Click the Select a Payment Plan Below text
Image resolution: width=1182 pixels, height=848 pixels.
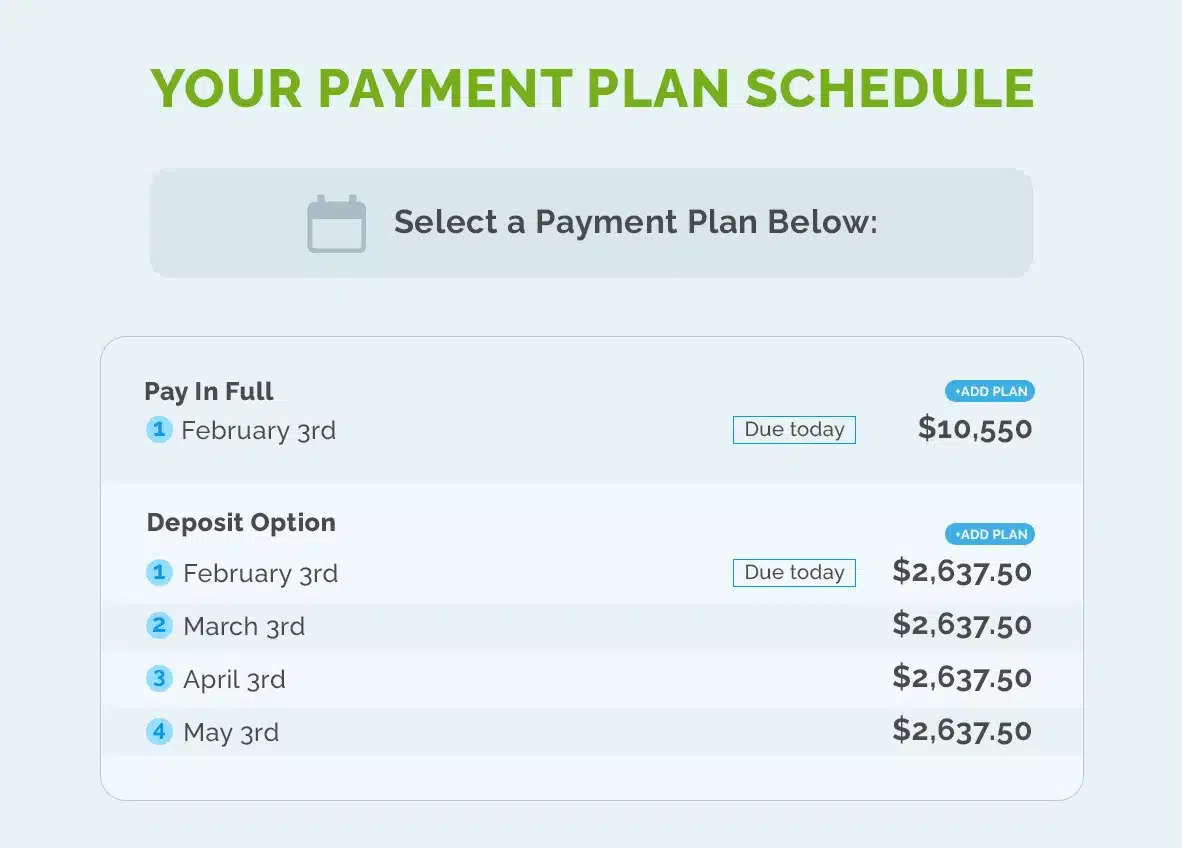(635, 222)
